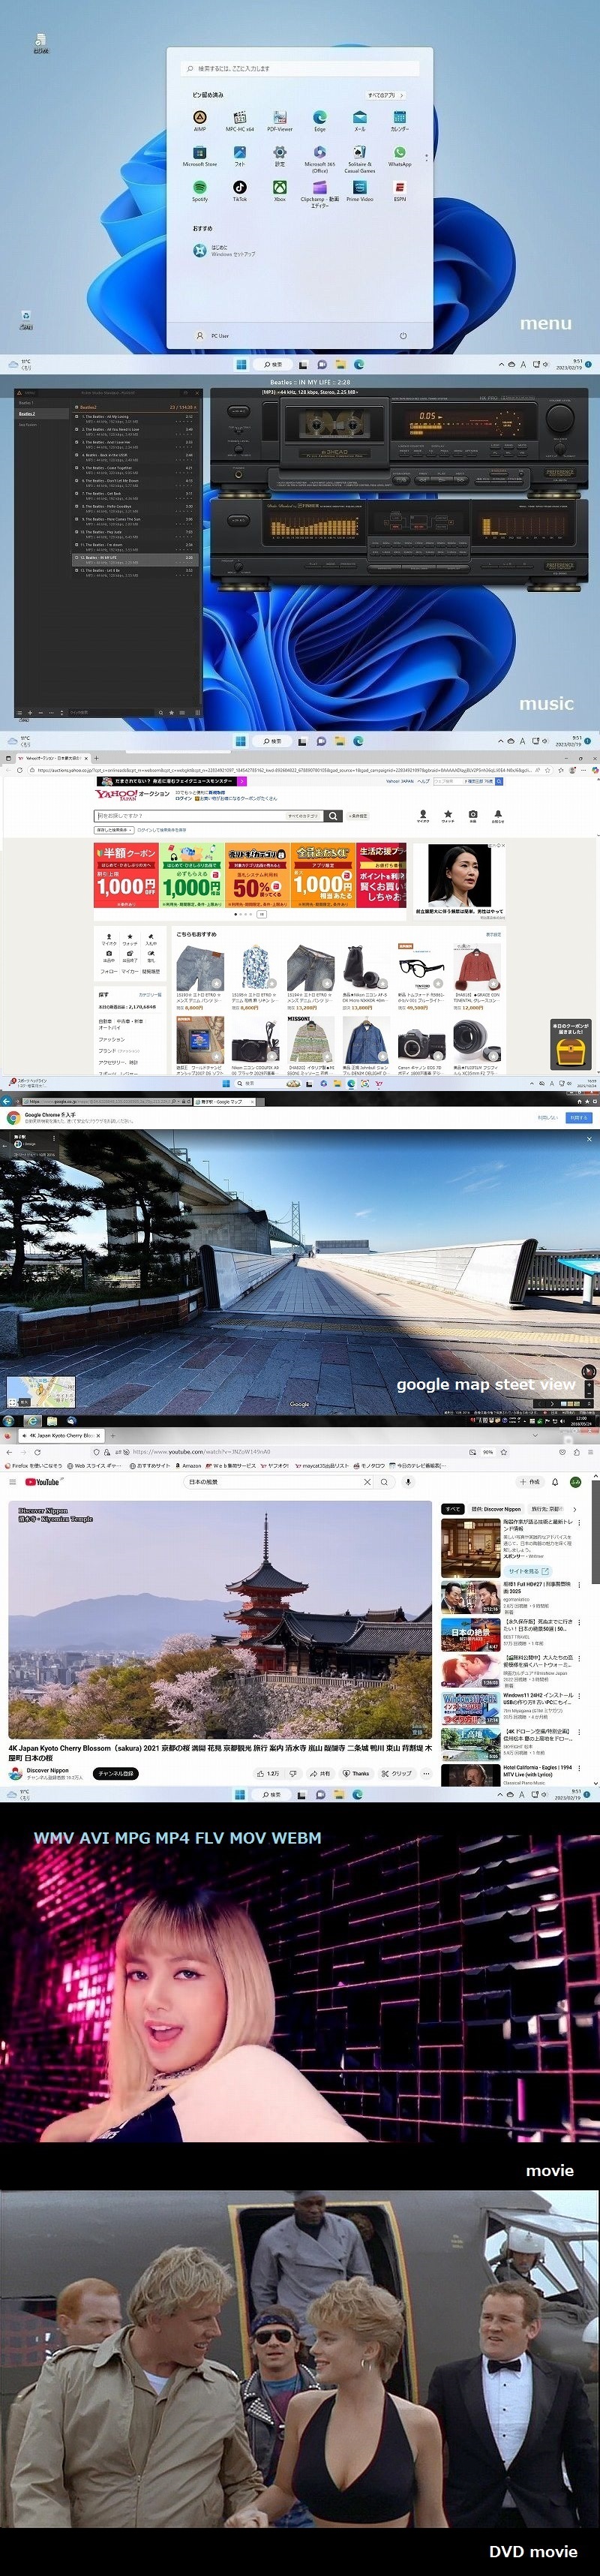Toggle checkbox for Beatles - Get Back track
Screen dimensions: 600x2576
pyautogui.click(x=78, y=494)
